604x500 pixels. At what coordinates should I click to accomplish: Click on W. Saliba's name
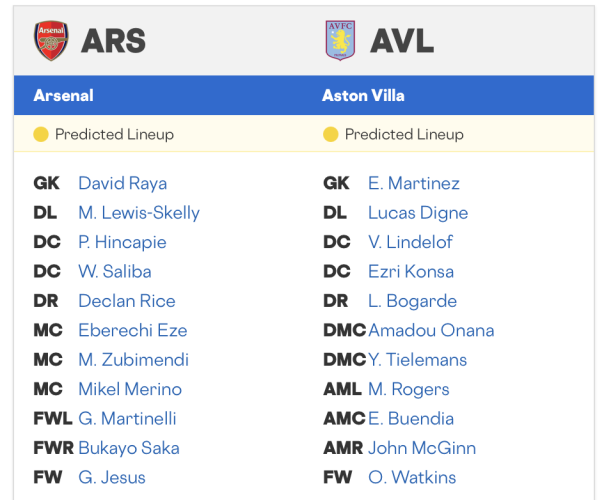click(115, 272)
